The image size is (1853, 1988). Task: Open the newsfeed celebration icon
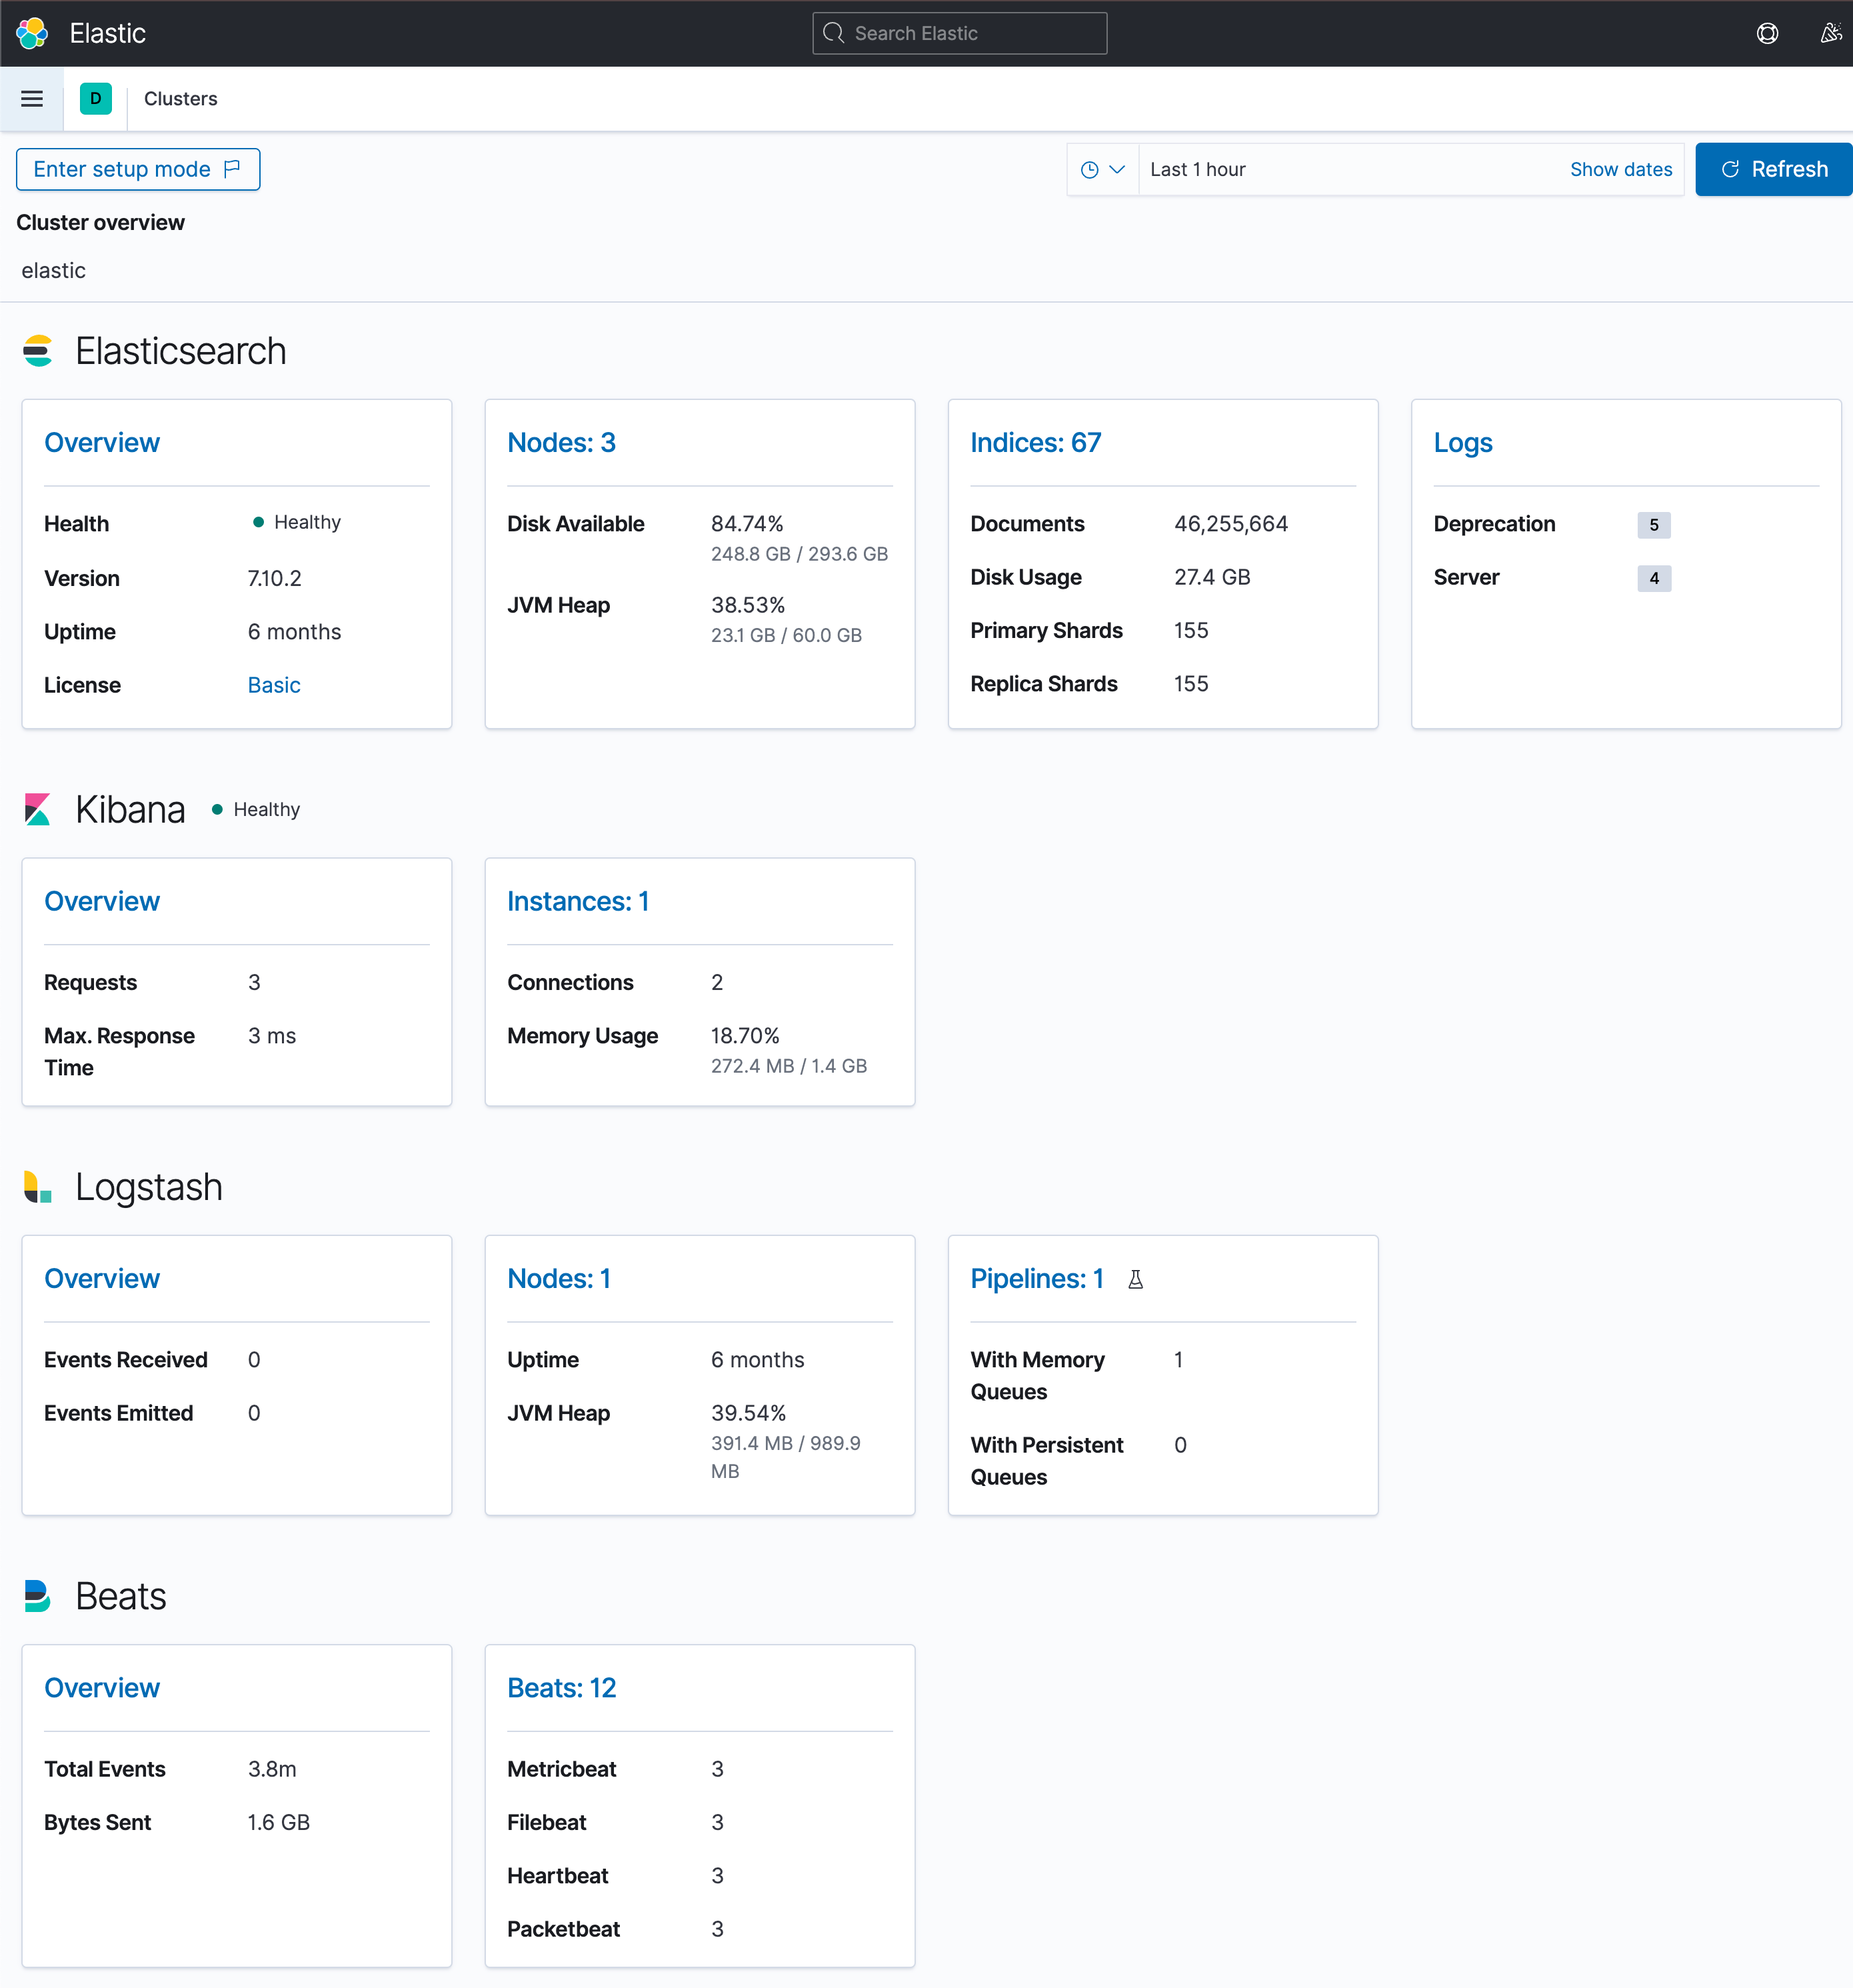1830,33
